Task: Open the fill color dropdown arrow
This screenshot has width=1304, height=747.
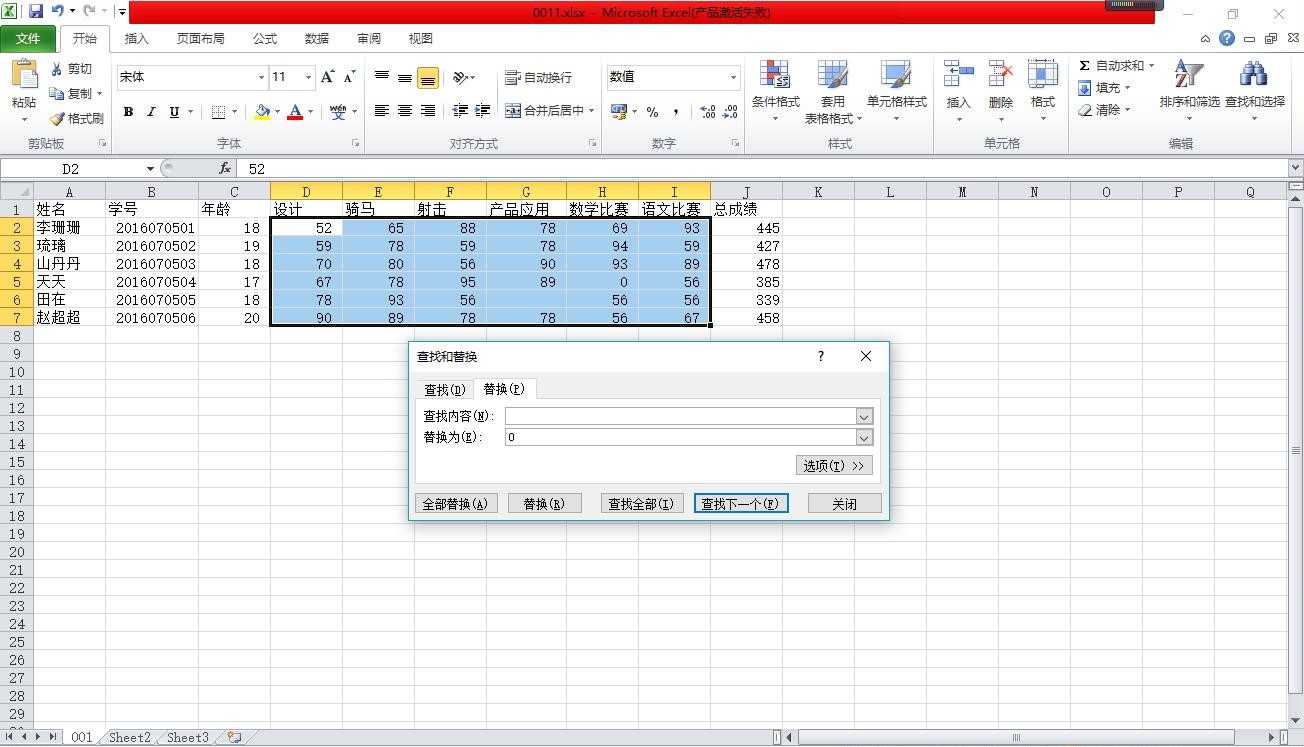Action: tap(277, 112)
